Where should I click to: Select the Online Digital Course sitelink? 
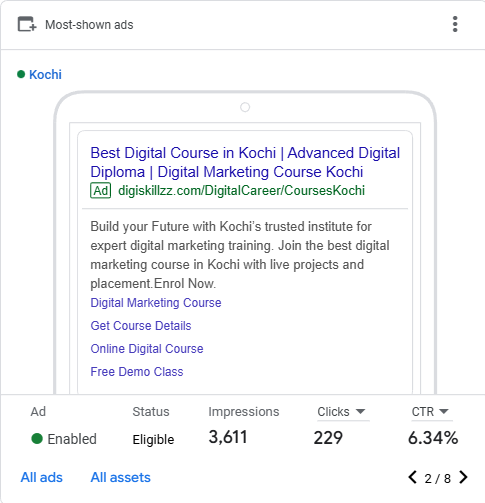147,349
